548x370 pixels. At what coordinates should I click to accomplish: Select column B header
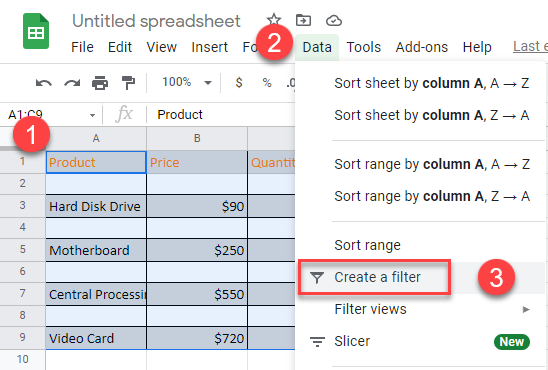(x=197, y=138)
